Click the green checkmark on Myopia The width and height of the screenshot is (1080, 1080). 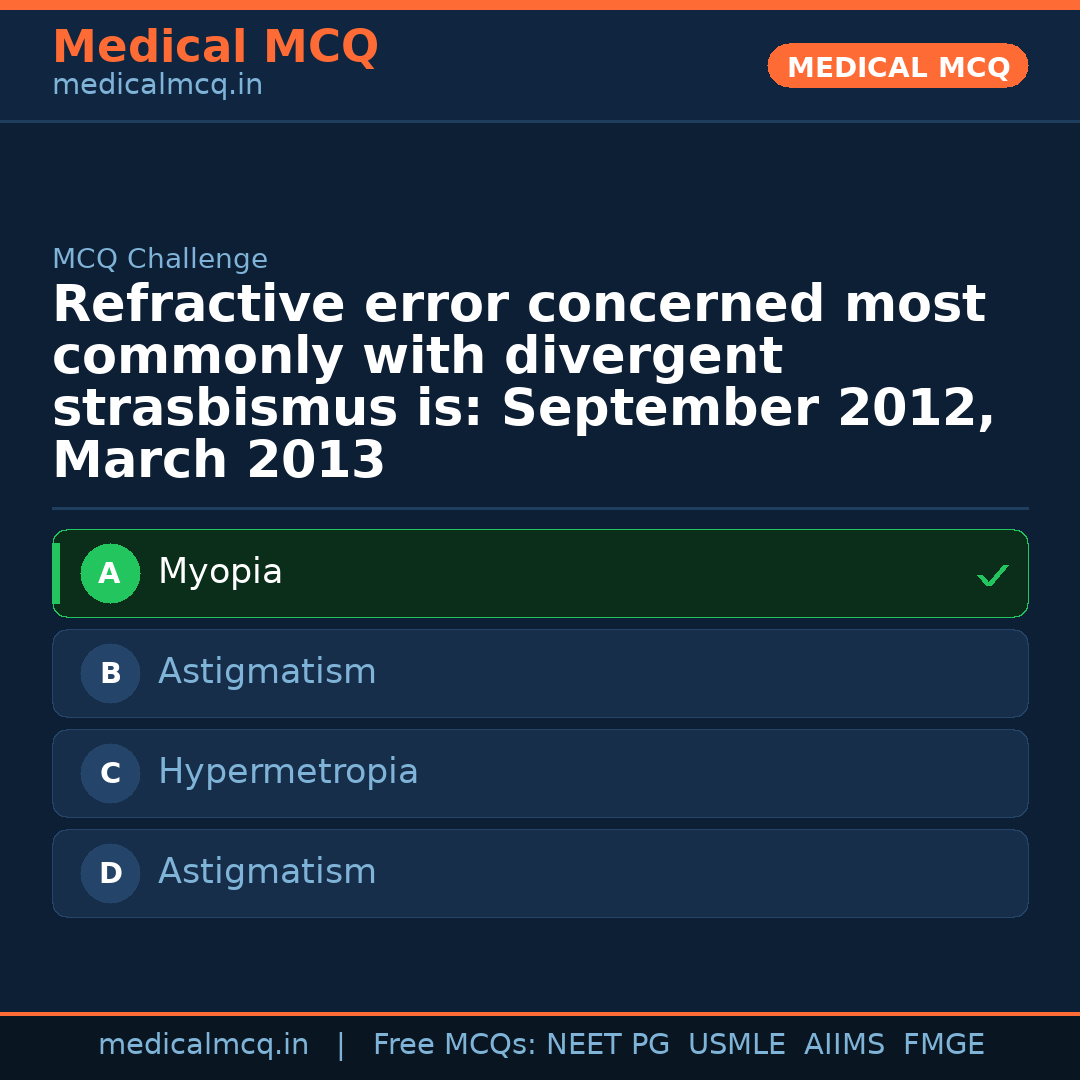[x=992, y=575]
